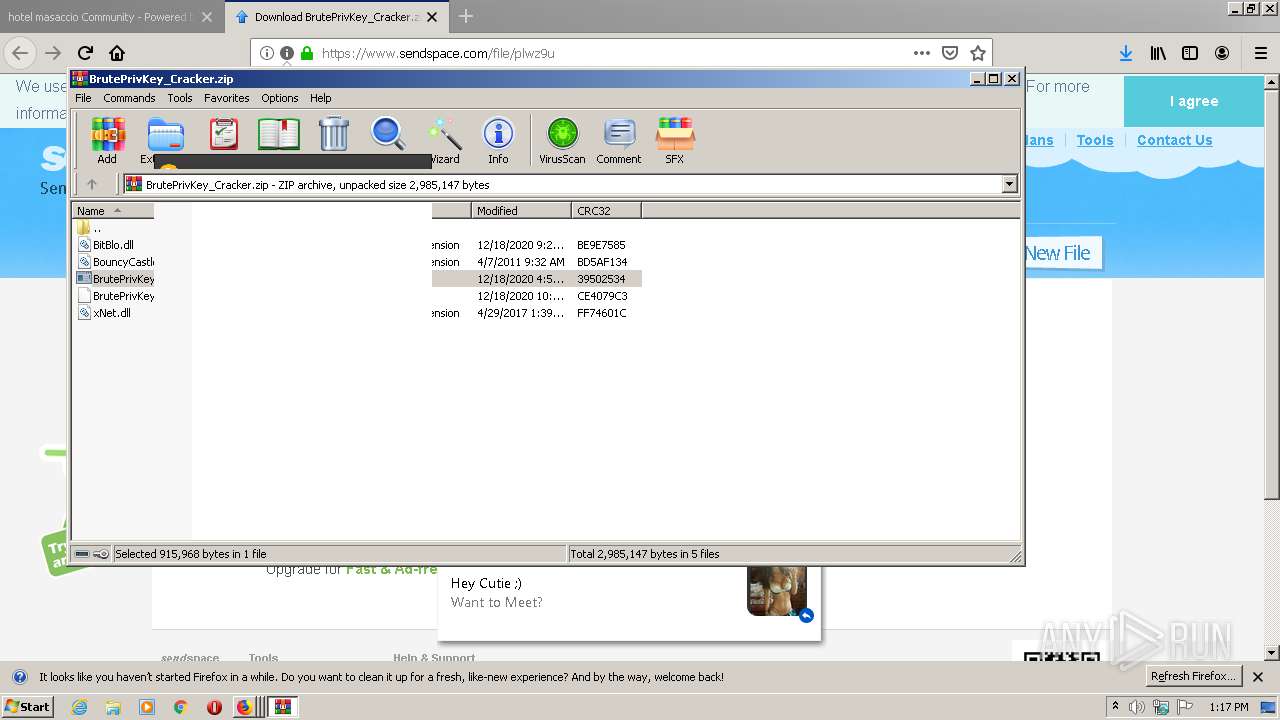Sort by CRC32 column header

(607, 211)
